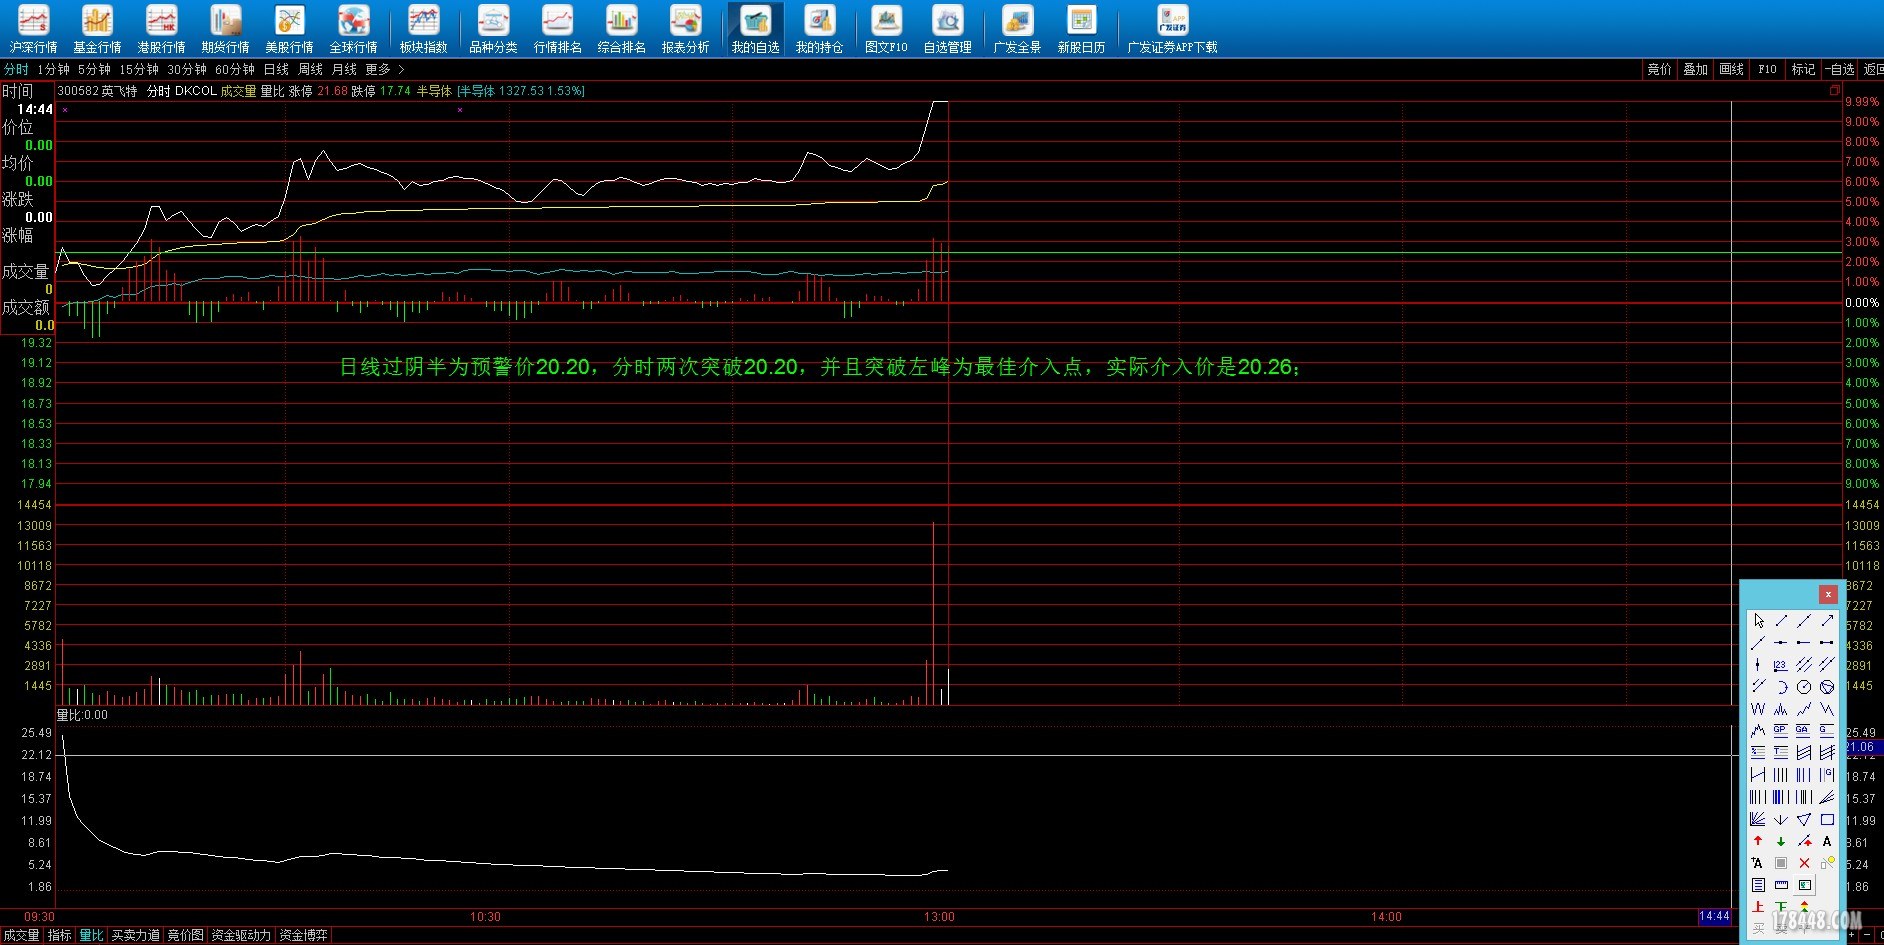This screenshot has width=1884, height=945.
Task: Open 美股行情 US stocks icon
Action: pos(289,28)
